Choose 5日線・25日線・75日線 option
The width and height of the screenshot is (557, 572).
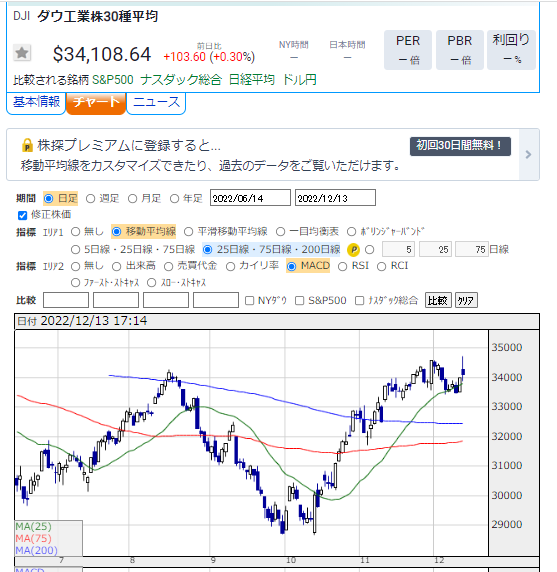click(76, 250)
